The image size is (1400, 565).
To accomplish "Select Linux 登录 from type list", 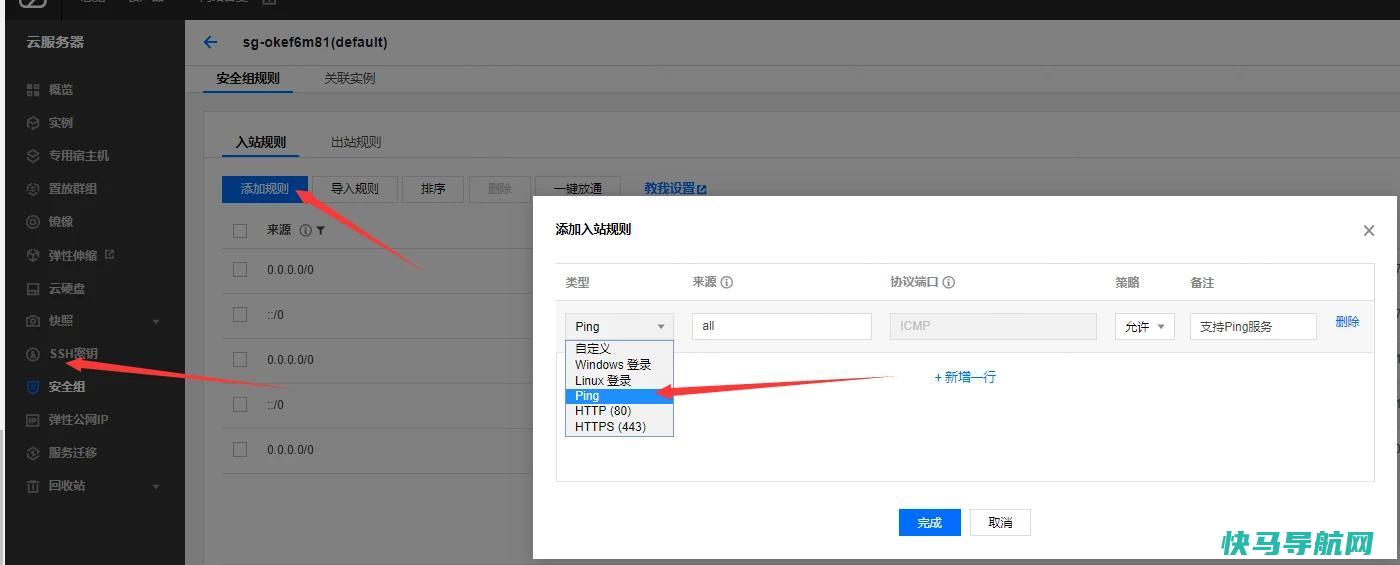I will 619,381.
